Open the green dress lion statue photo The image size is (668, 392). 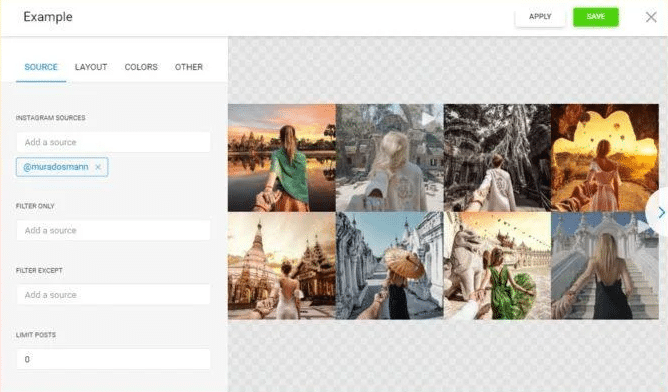pyautogui.click(x=497, y=266)
